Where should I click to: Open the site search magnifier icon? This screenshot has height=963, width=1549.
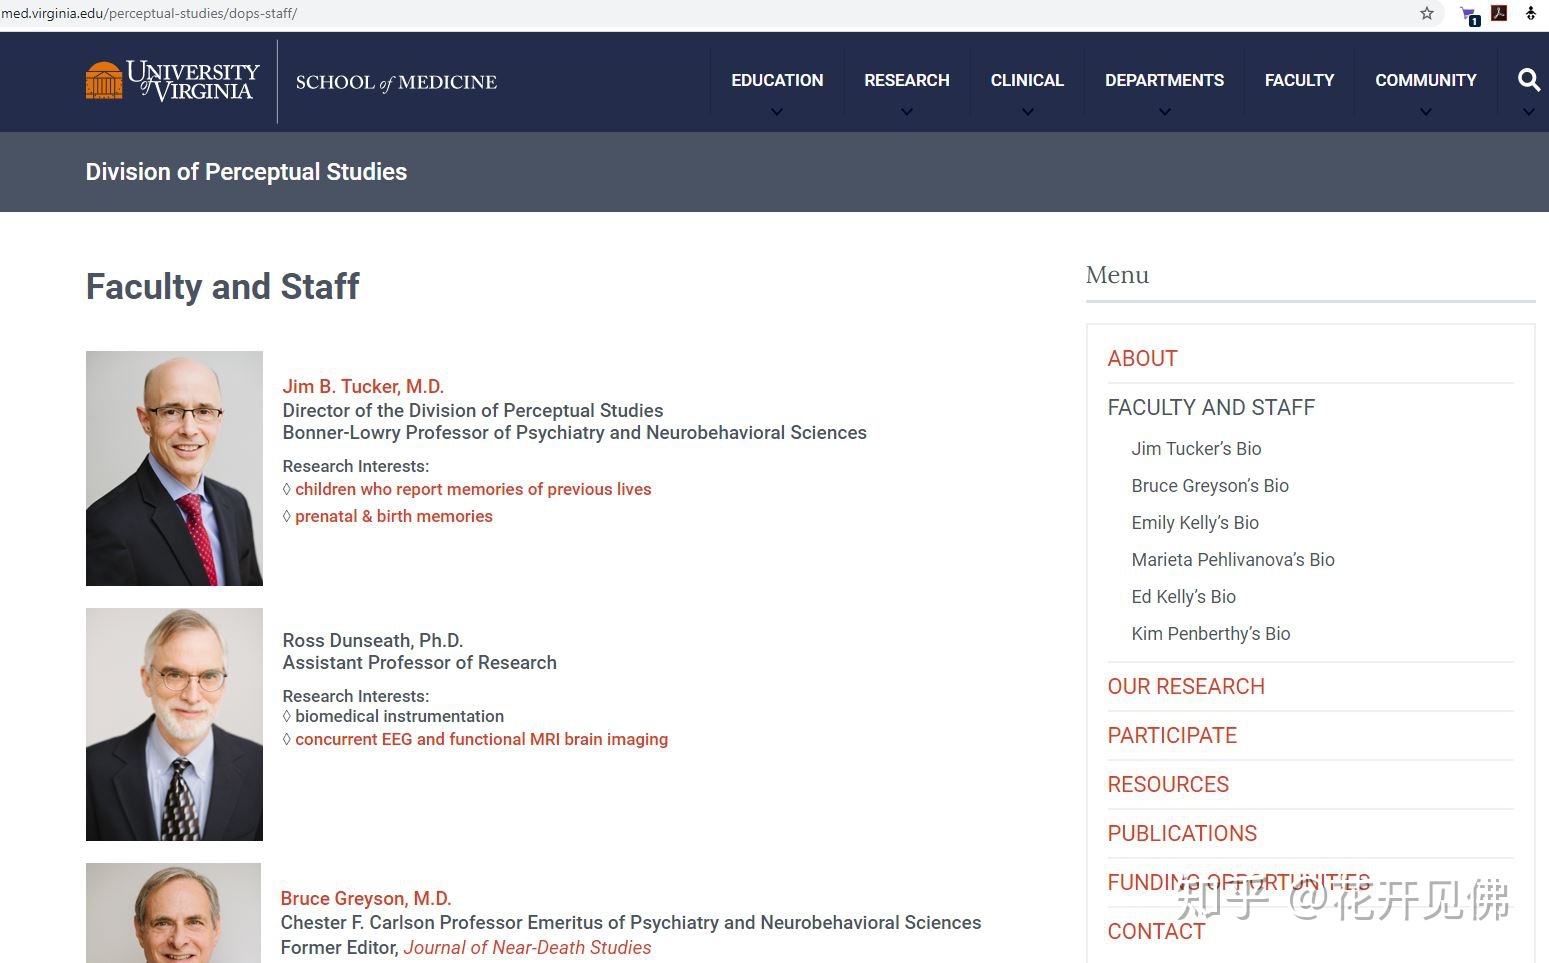(x=1528, y=80)
